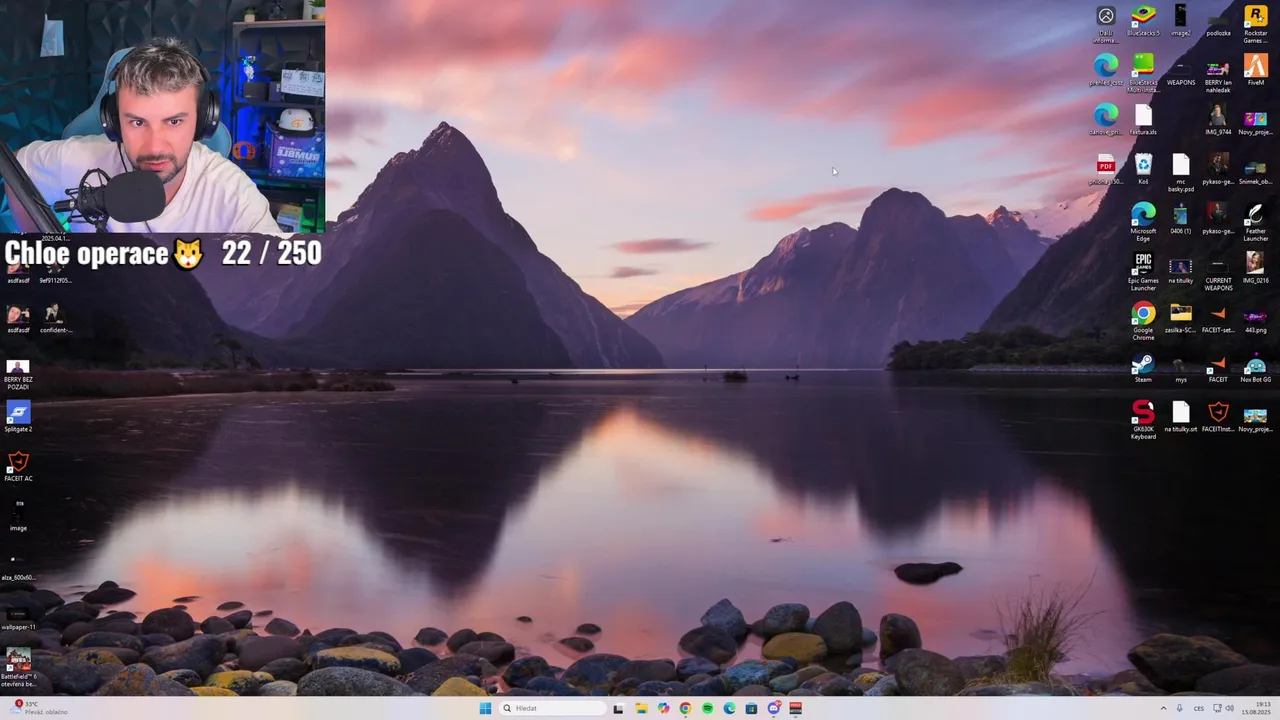
Task: Select the na titulky.srt file
Action: point(1181,417)
